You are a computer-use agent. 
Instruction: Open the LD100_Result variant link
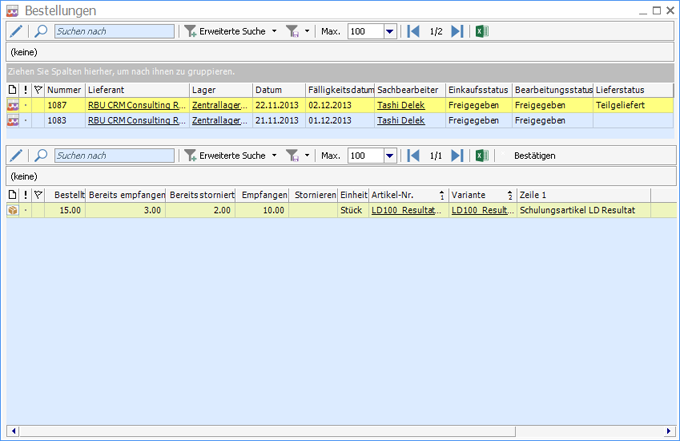[x=482, y=210]
